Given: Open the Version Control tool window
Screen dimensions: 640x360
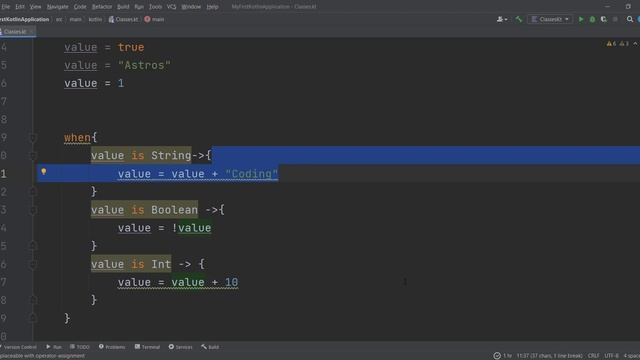Looking at the screenshot, I should [18, 347].
